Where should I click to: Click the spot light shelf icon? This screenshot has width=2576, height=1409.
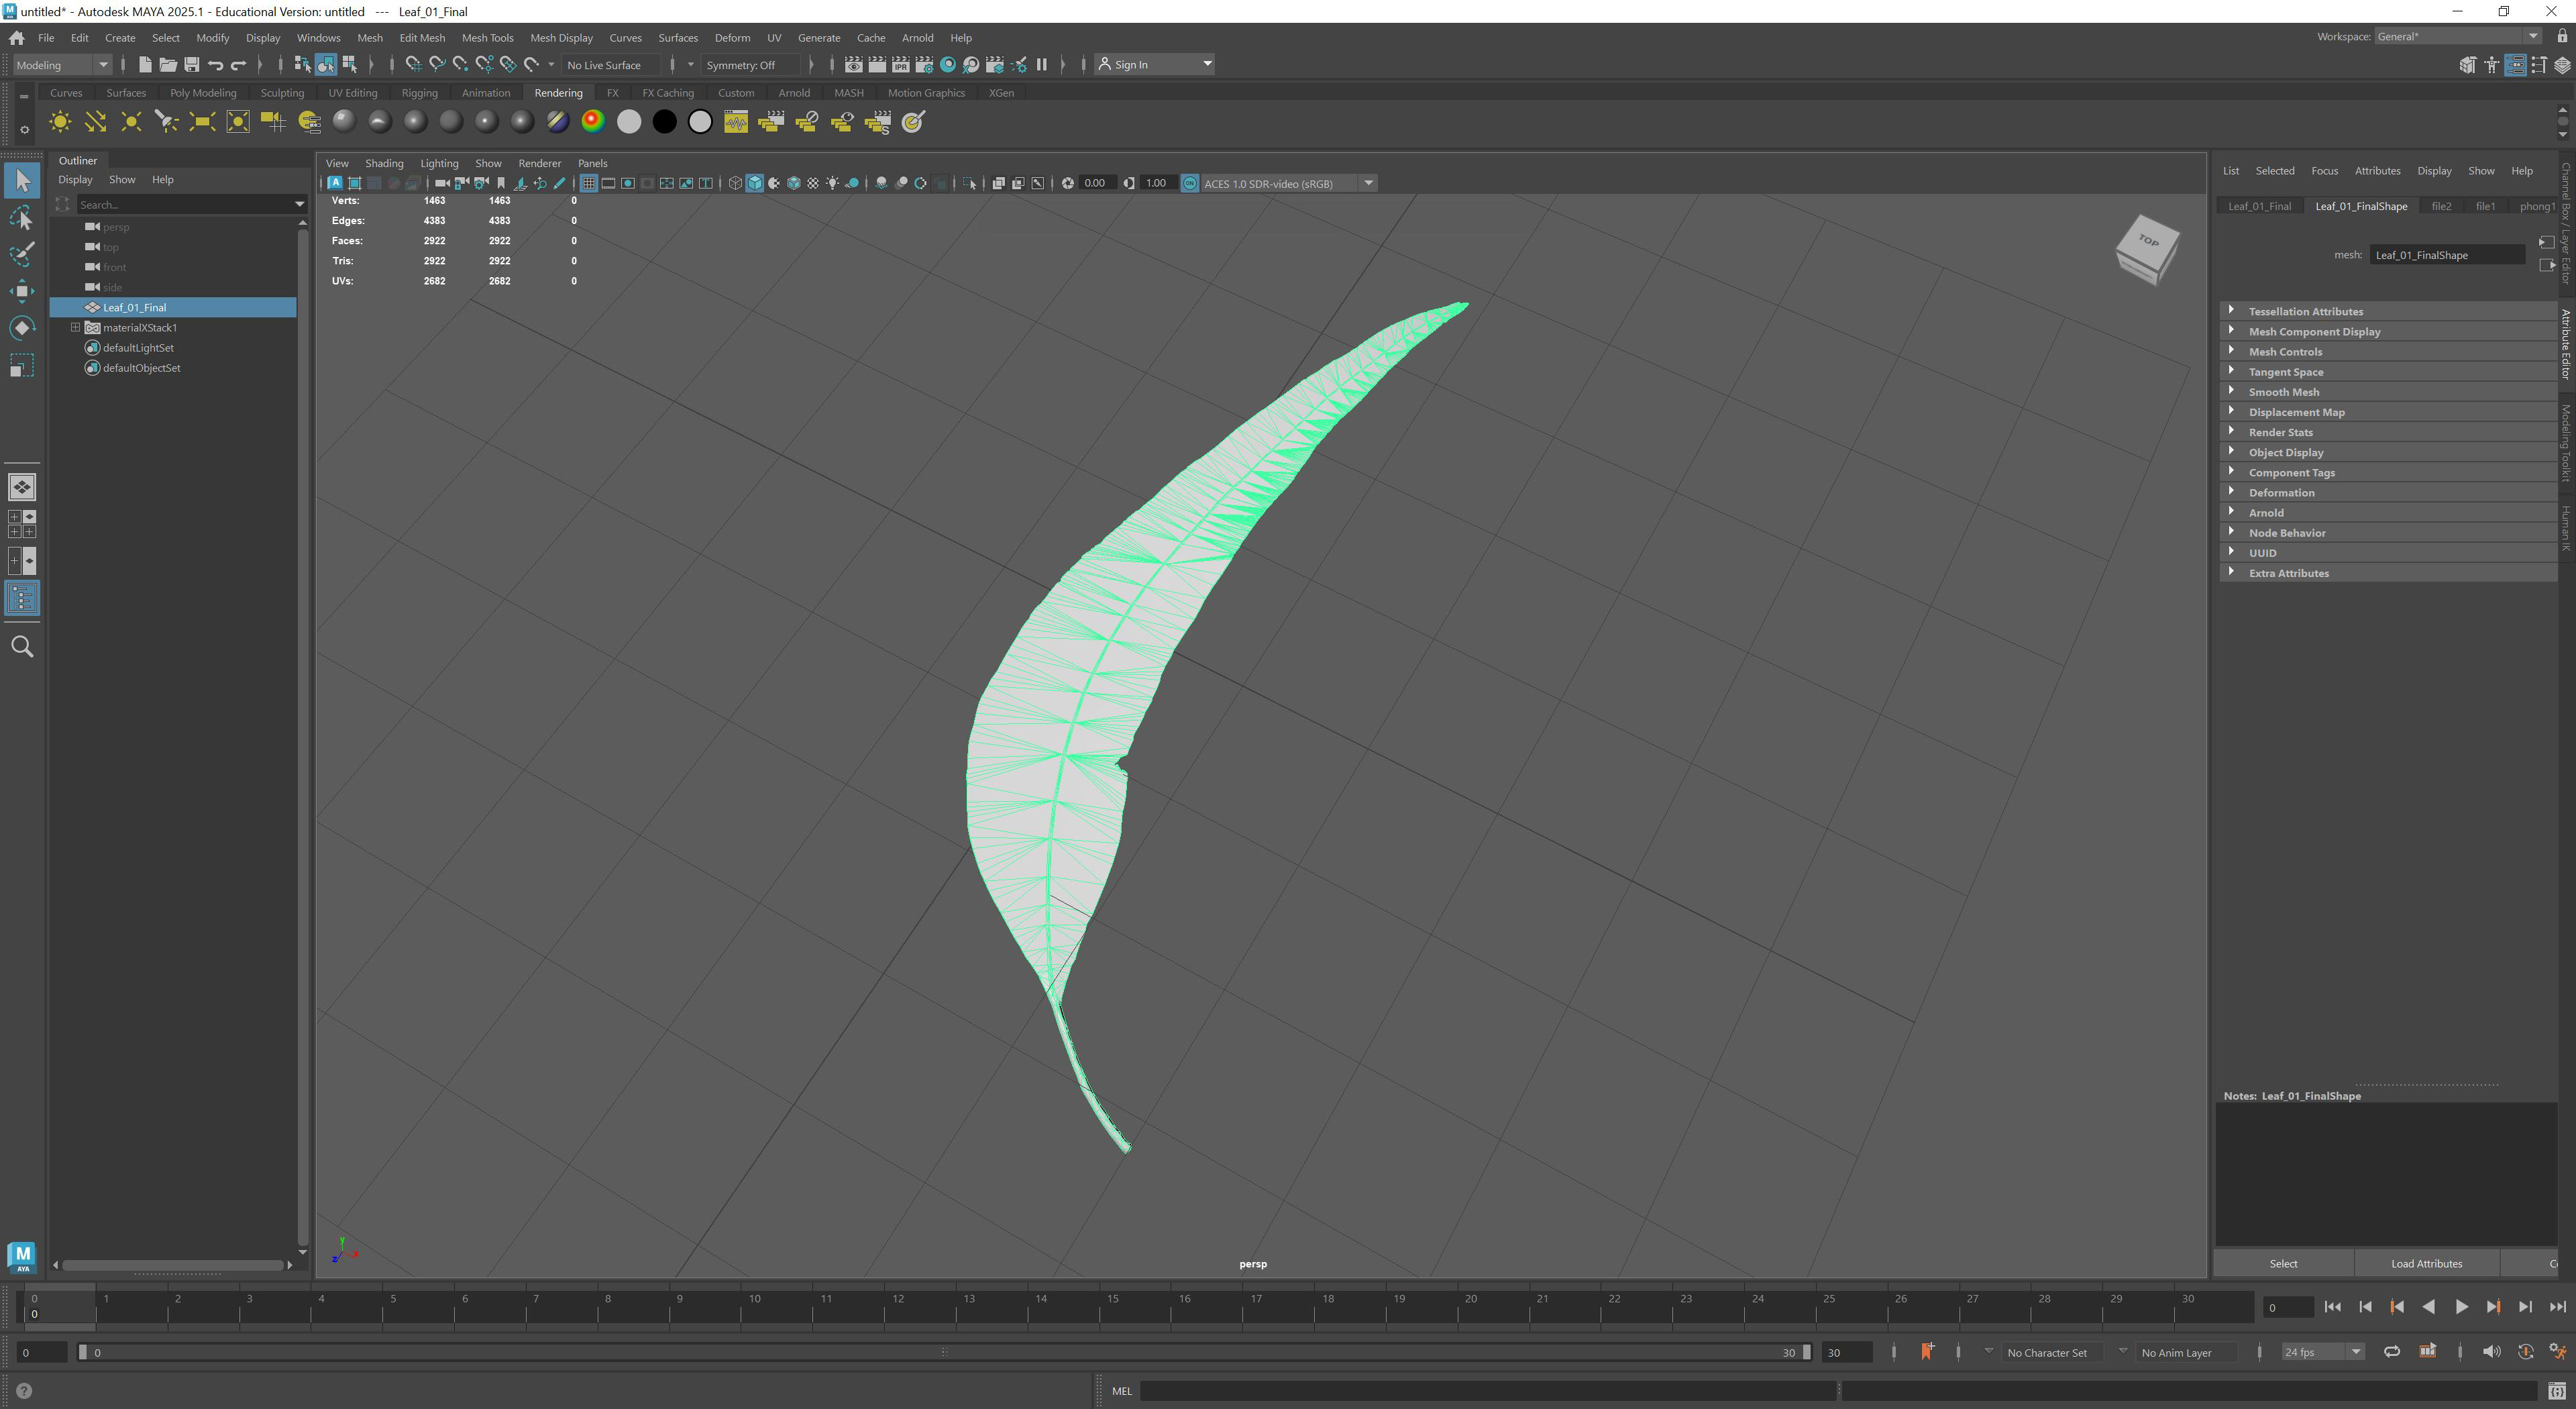[166, 122]
